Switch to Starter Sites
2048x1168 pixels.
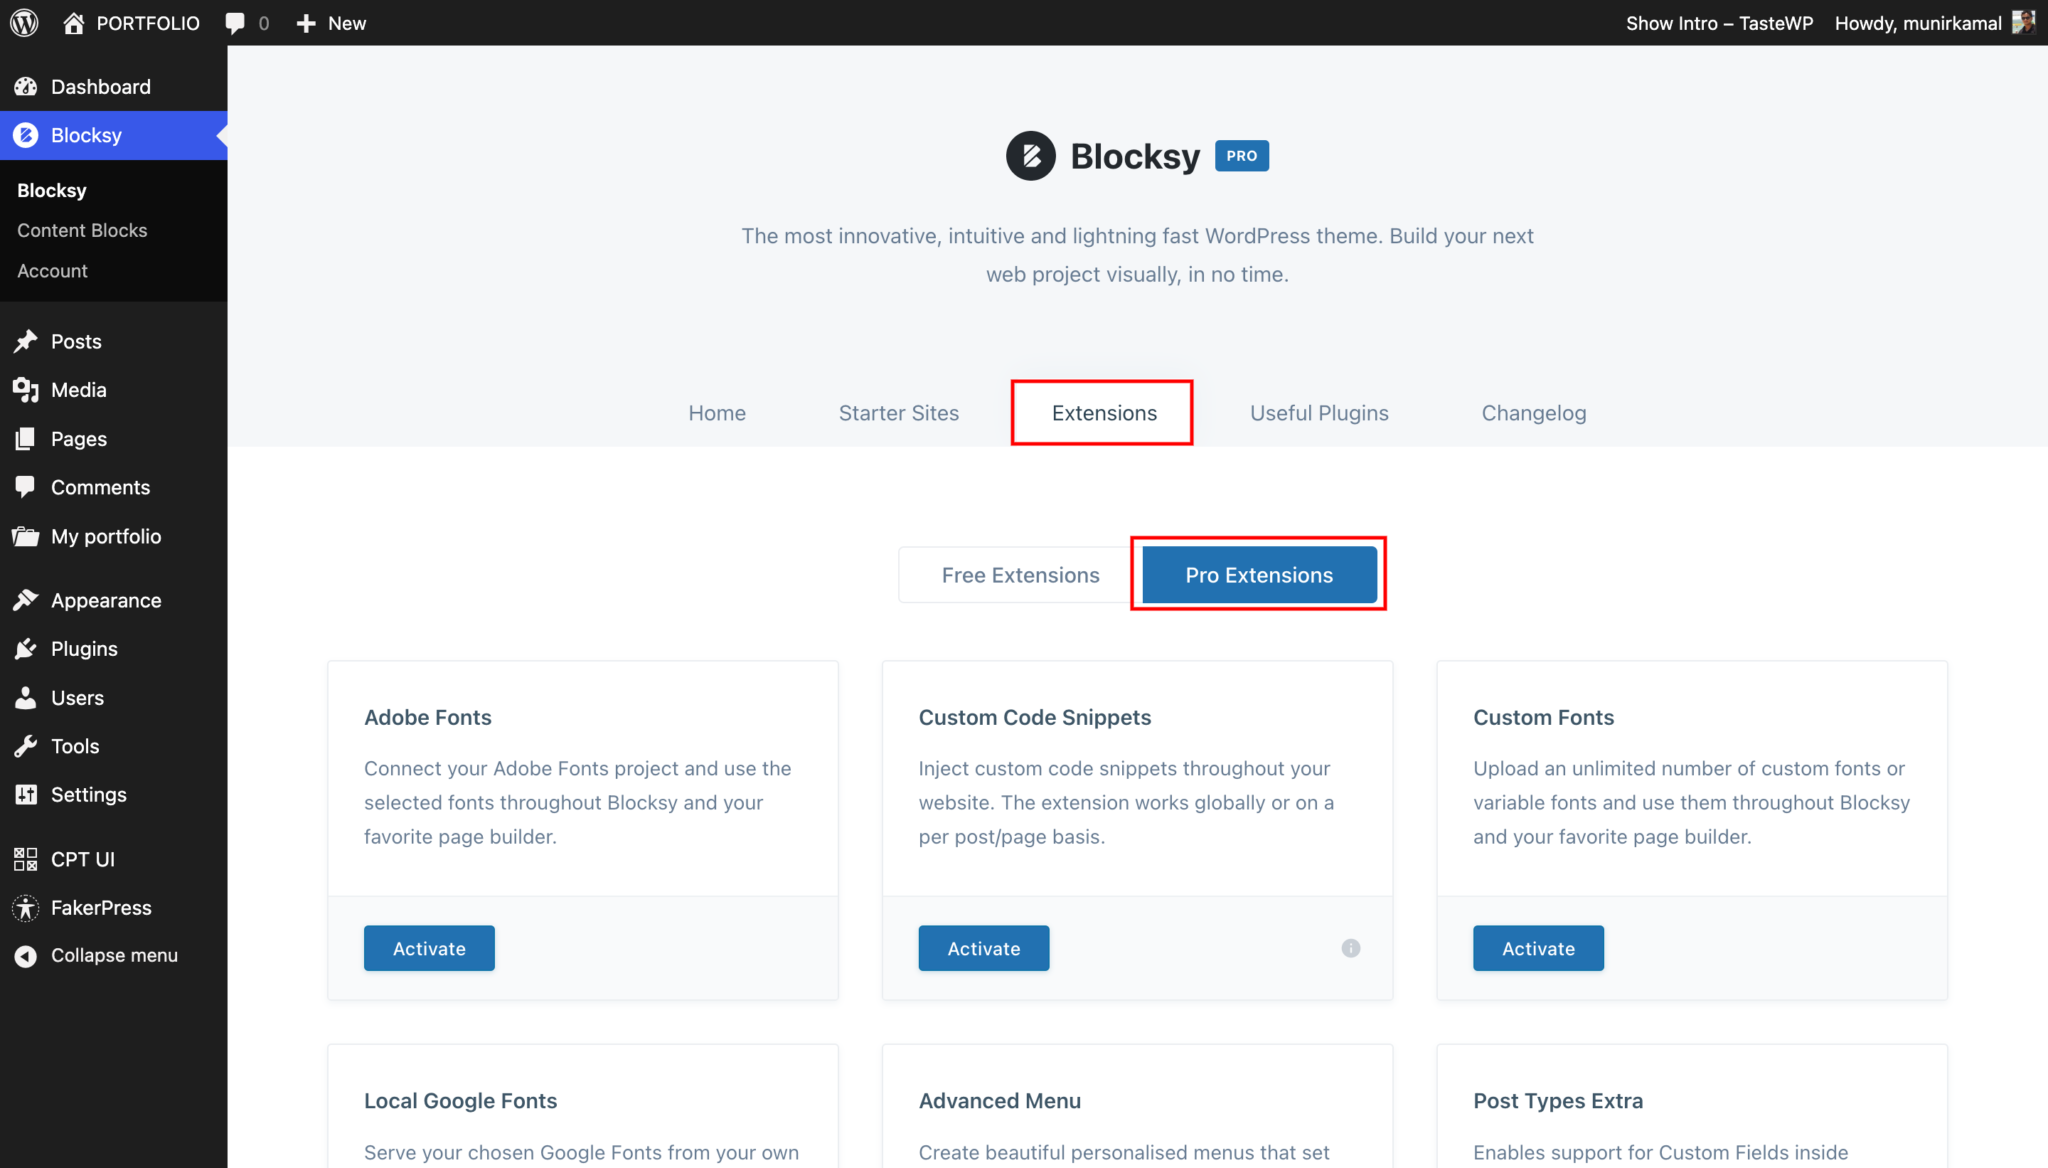898,412
